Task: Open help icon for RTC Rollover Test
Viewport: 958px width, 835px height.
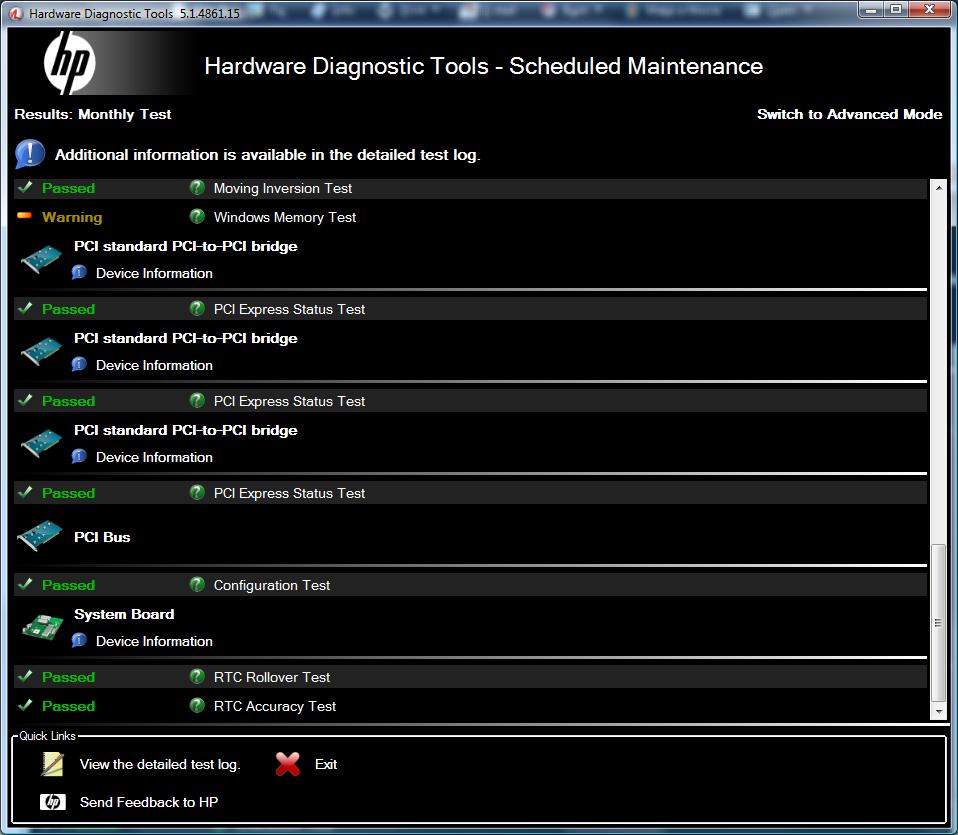Action: point(197,677)
